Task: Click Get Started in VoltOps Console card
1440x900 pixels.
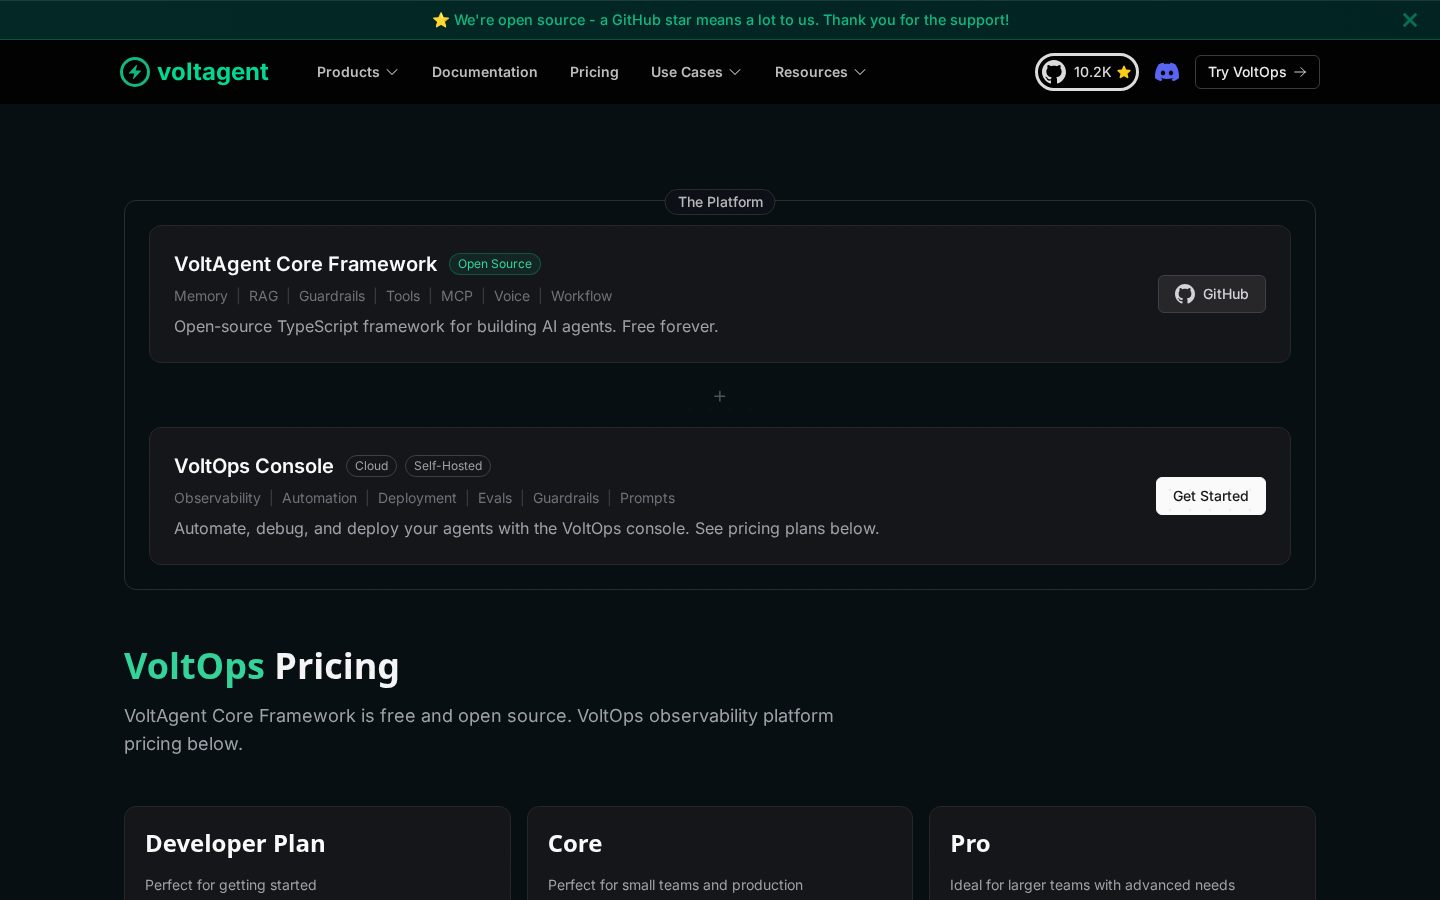Action: pos(1211,496)
